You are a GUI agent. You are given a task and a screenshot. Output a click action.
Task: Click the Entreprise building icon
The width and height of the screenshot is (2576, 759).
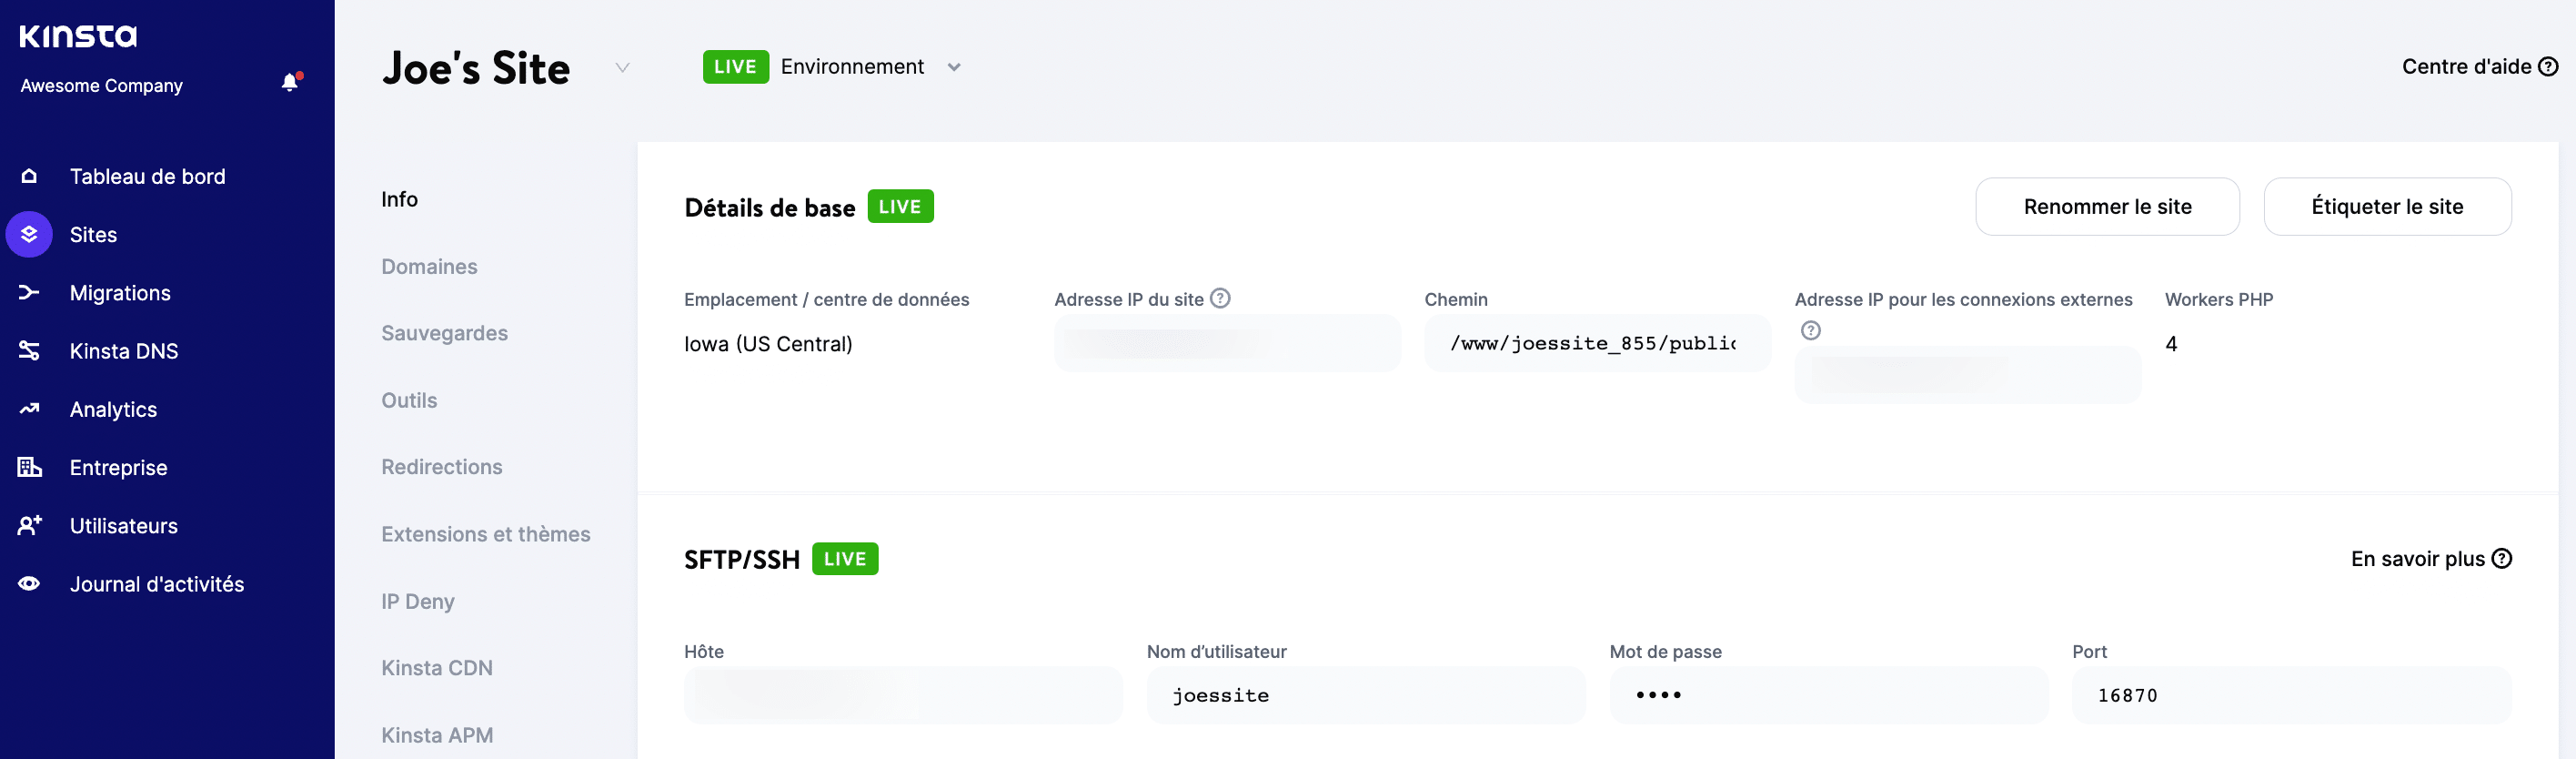point(29,467)
